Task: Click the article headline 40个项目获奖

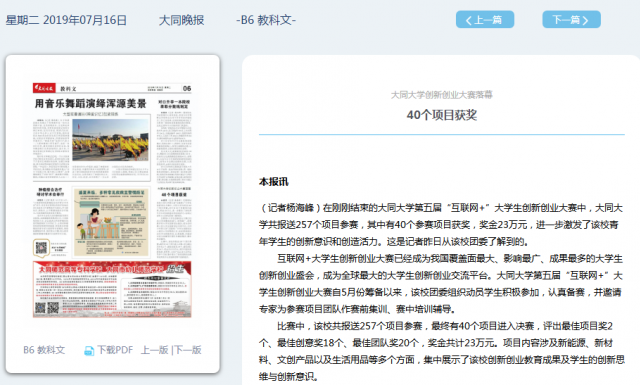Action: click(x=442, y=115)
